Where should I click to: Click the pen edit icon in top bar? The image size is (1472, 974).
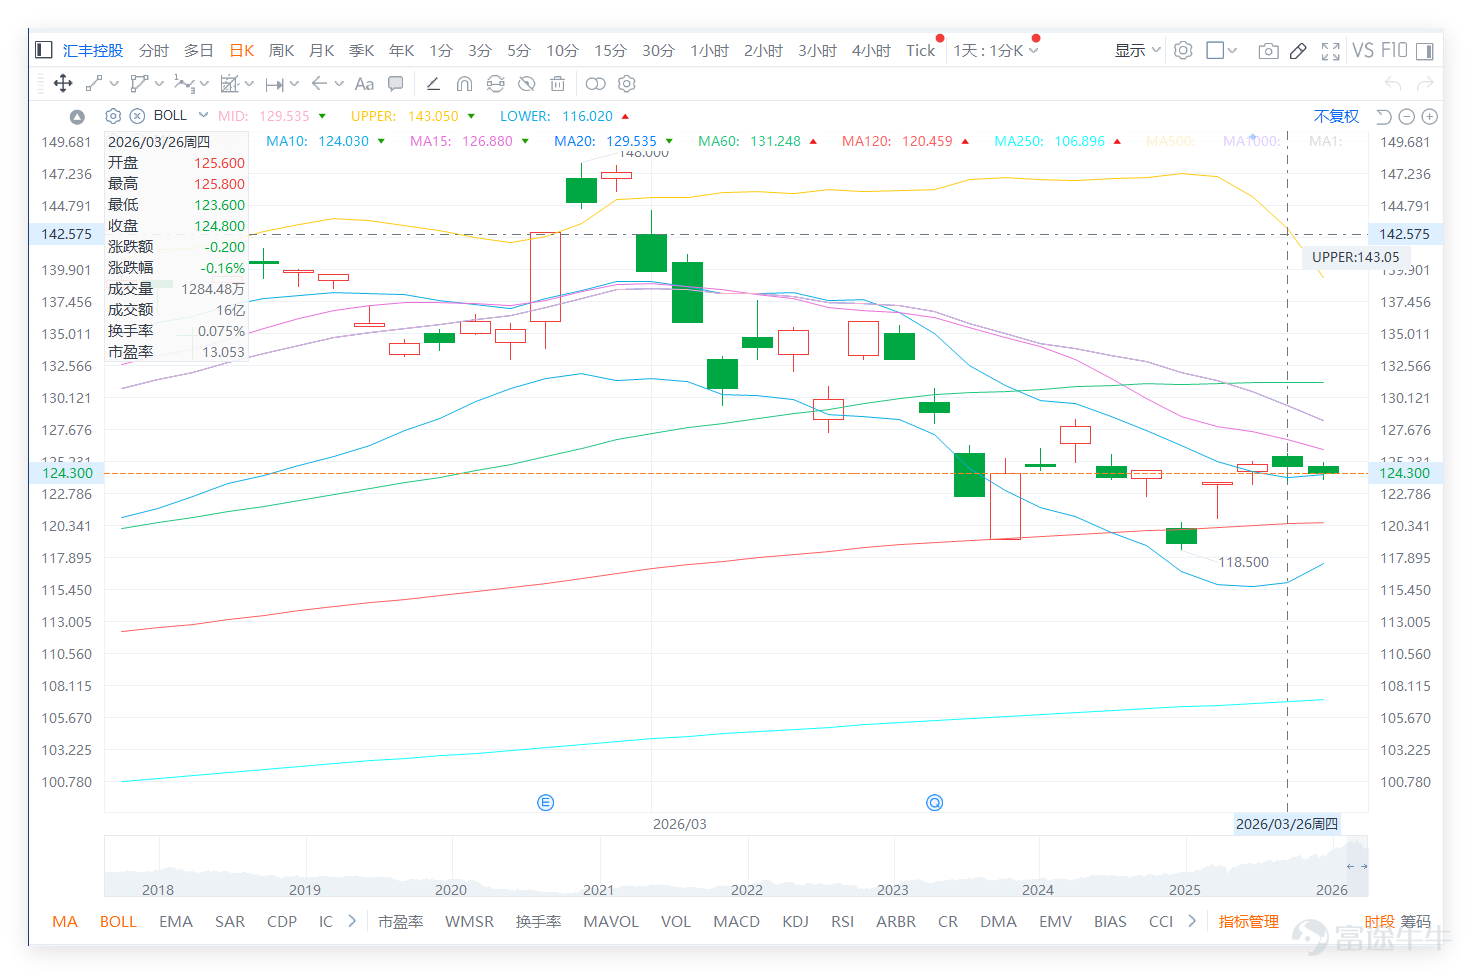pos(1298,50)
